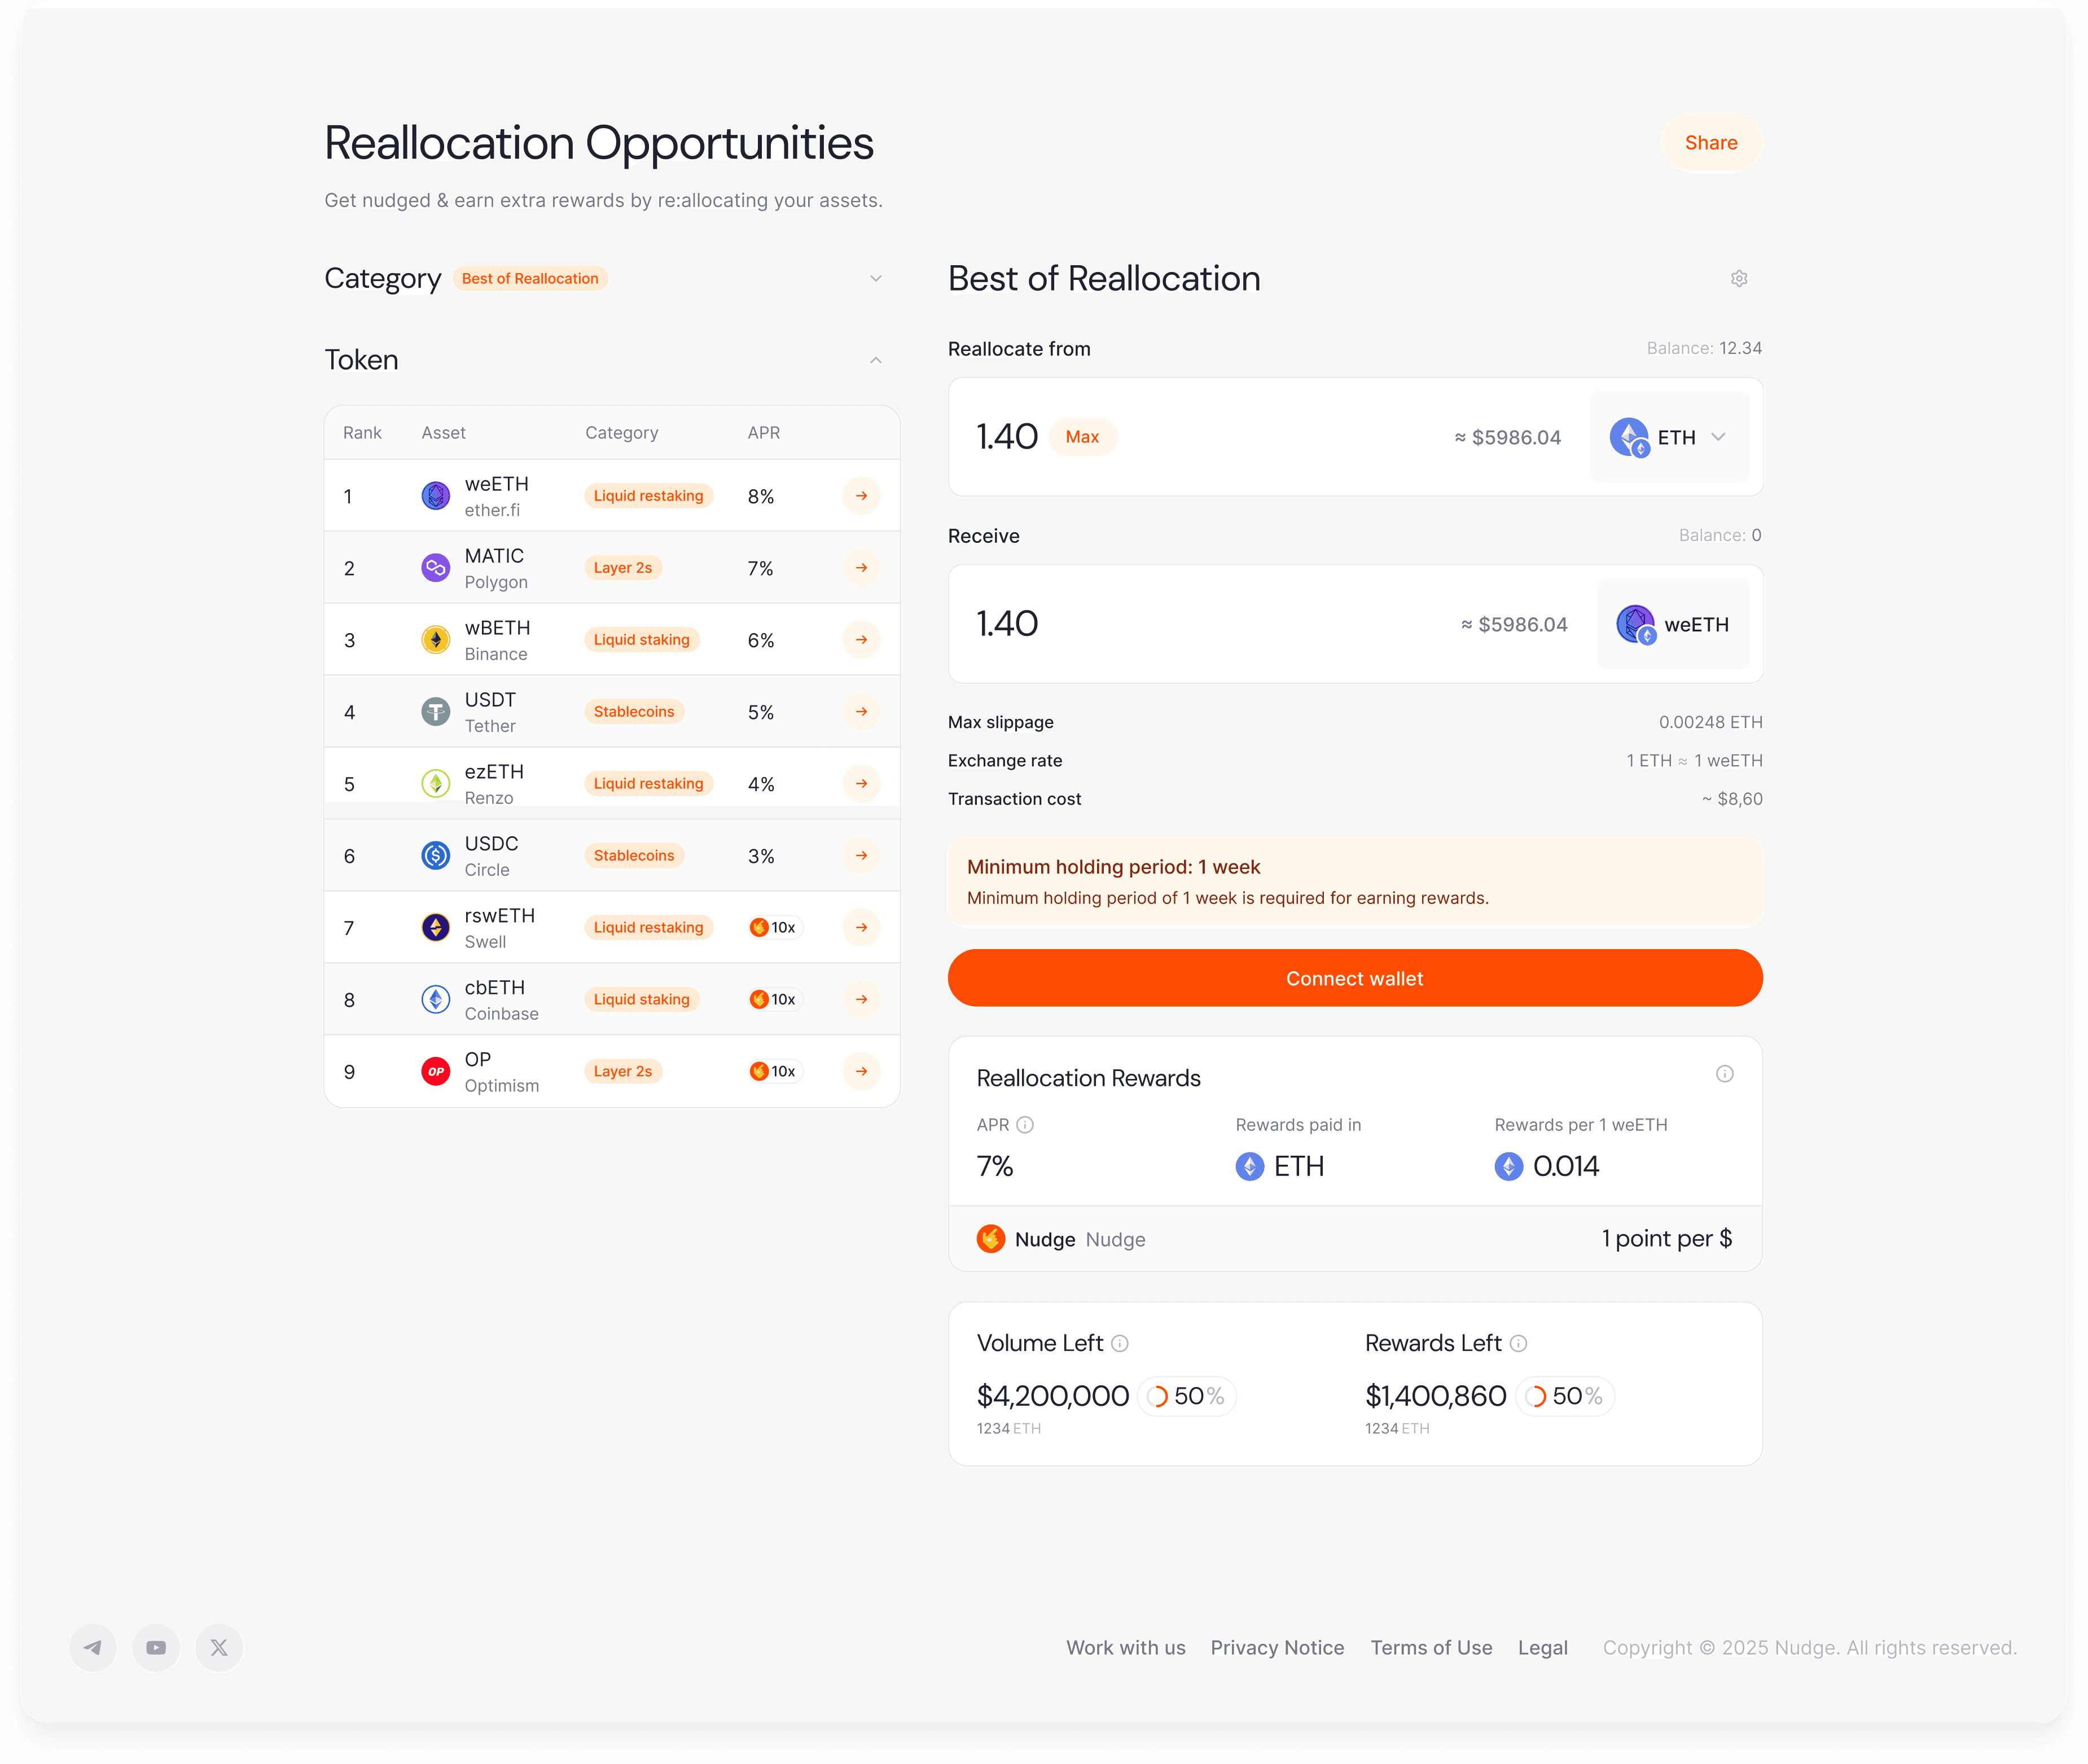
Task: Click the reallocate arrow on the weETH row
Action: (861, 495)
